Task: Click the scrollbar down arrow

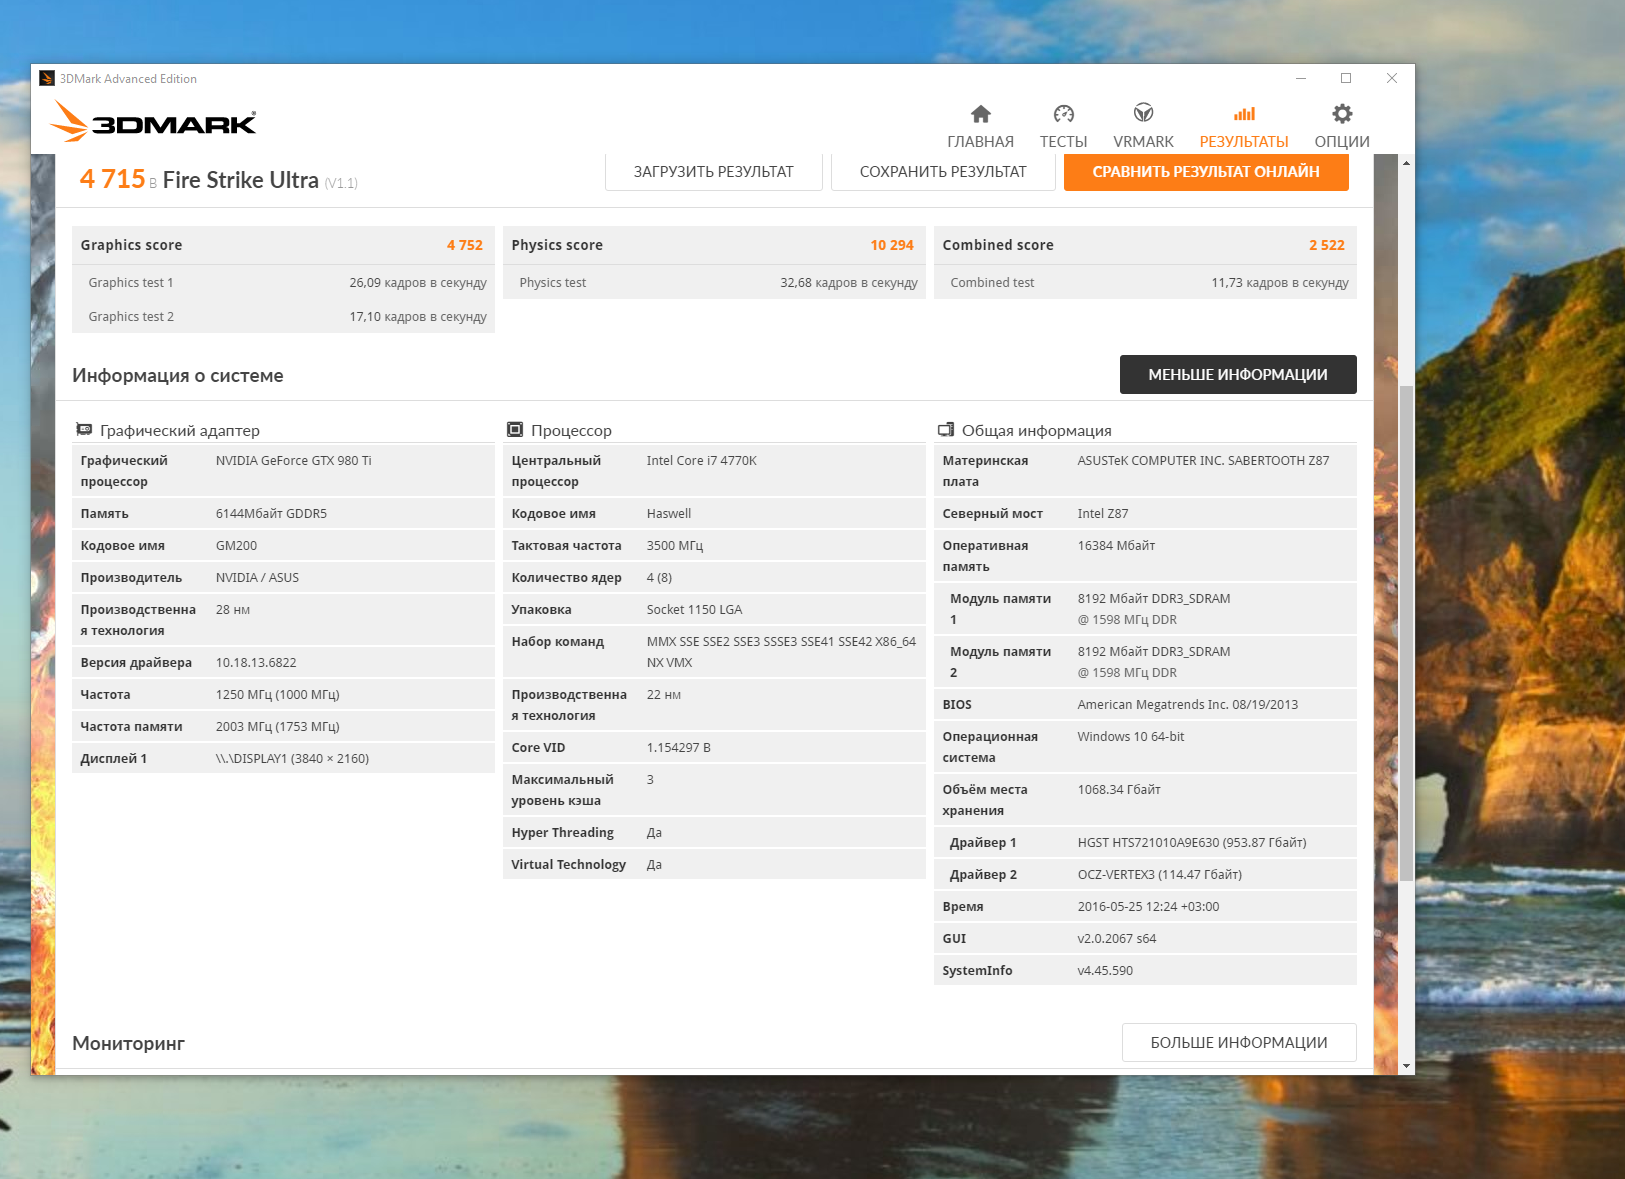Action: (1407, 1067)
